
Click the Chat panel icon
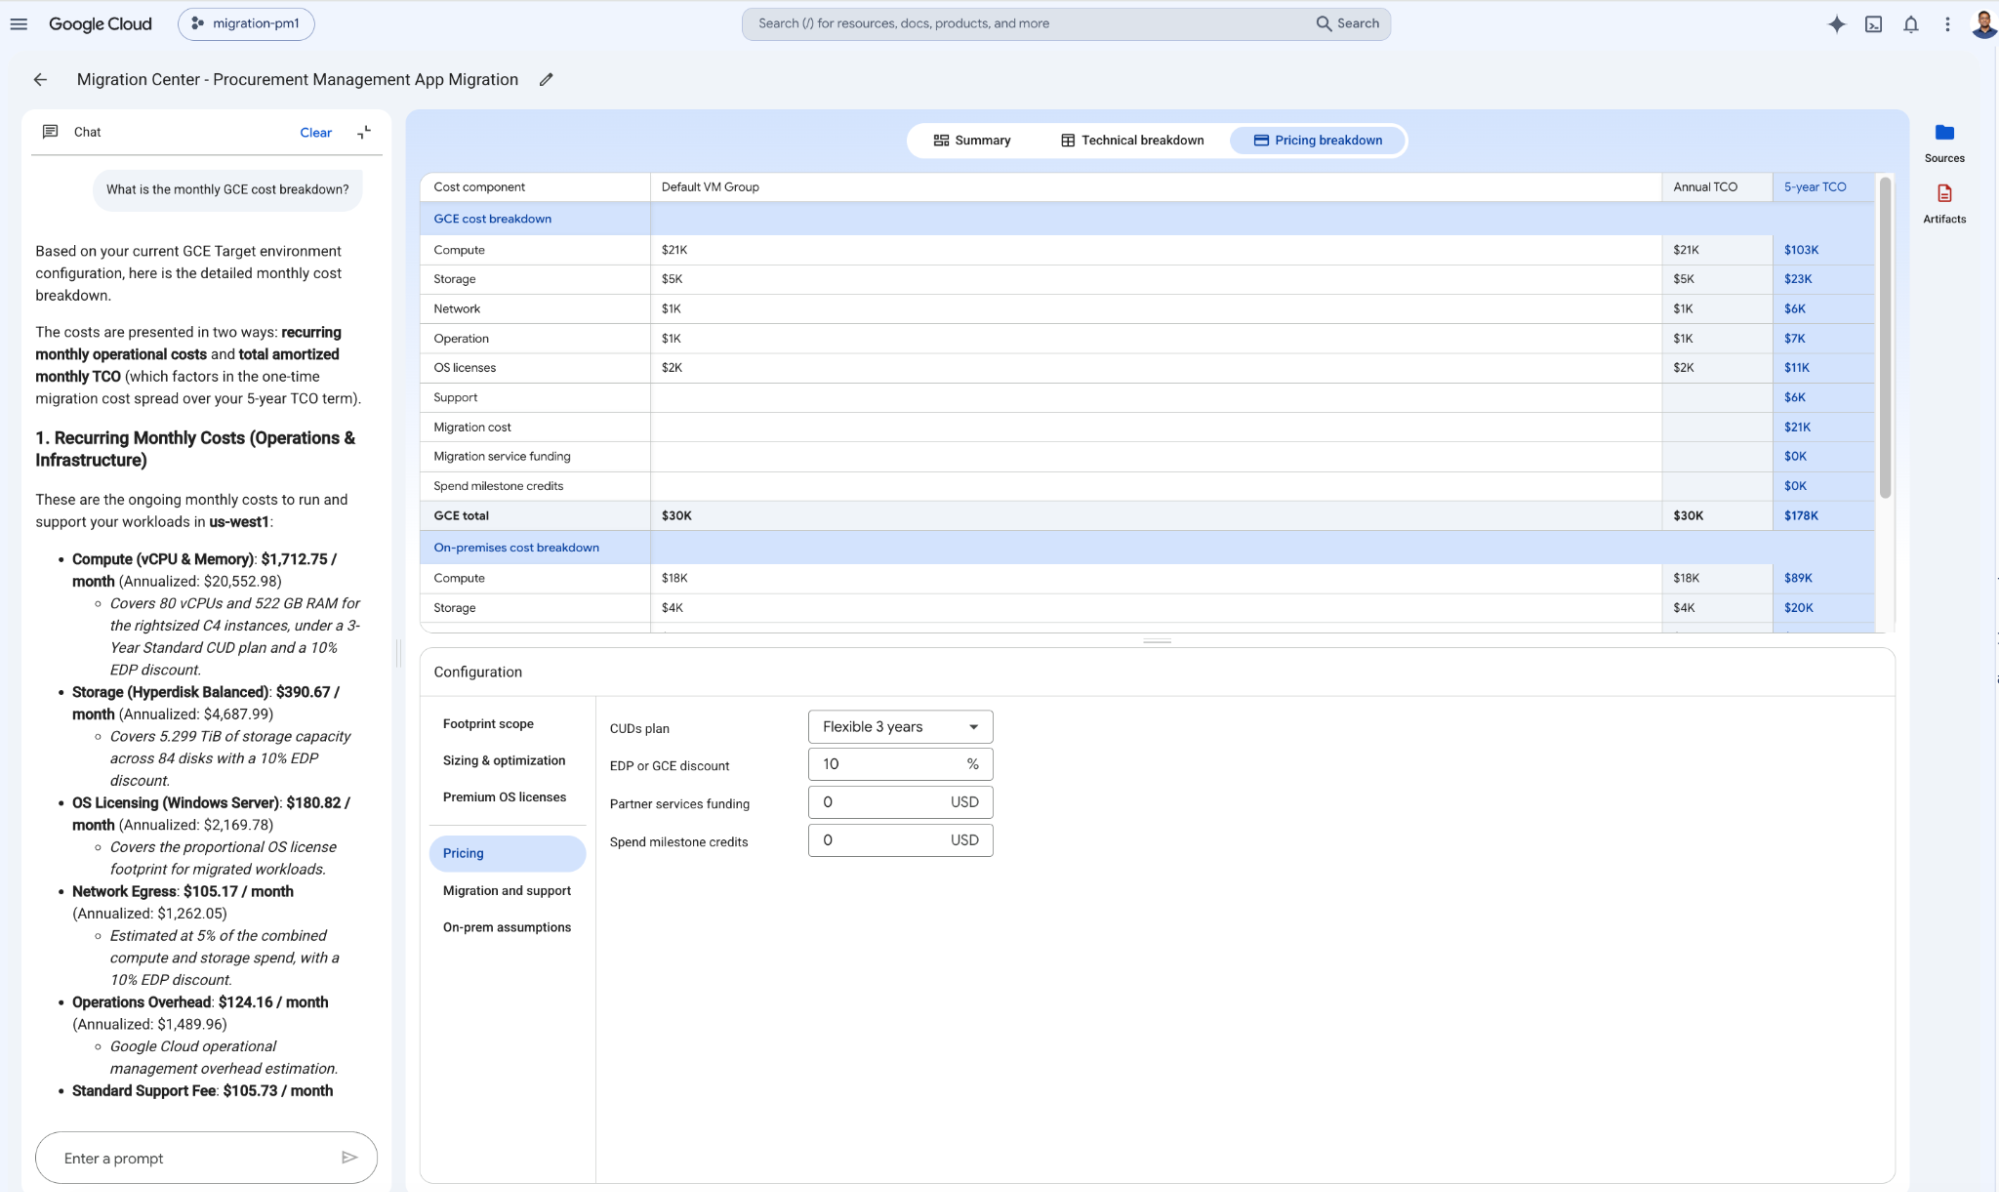[50, 132]
